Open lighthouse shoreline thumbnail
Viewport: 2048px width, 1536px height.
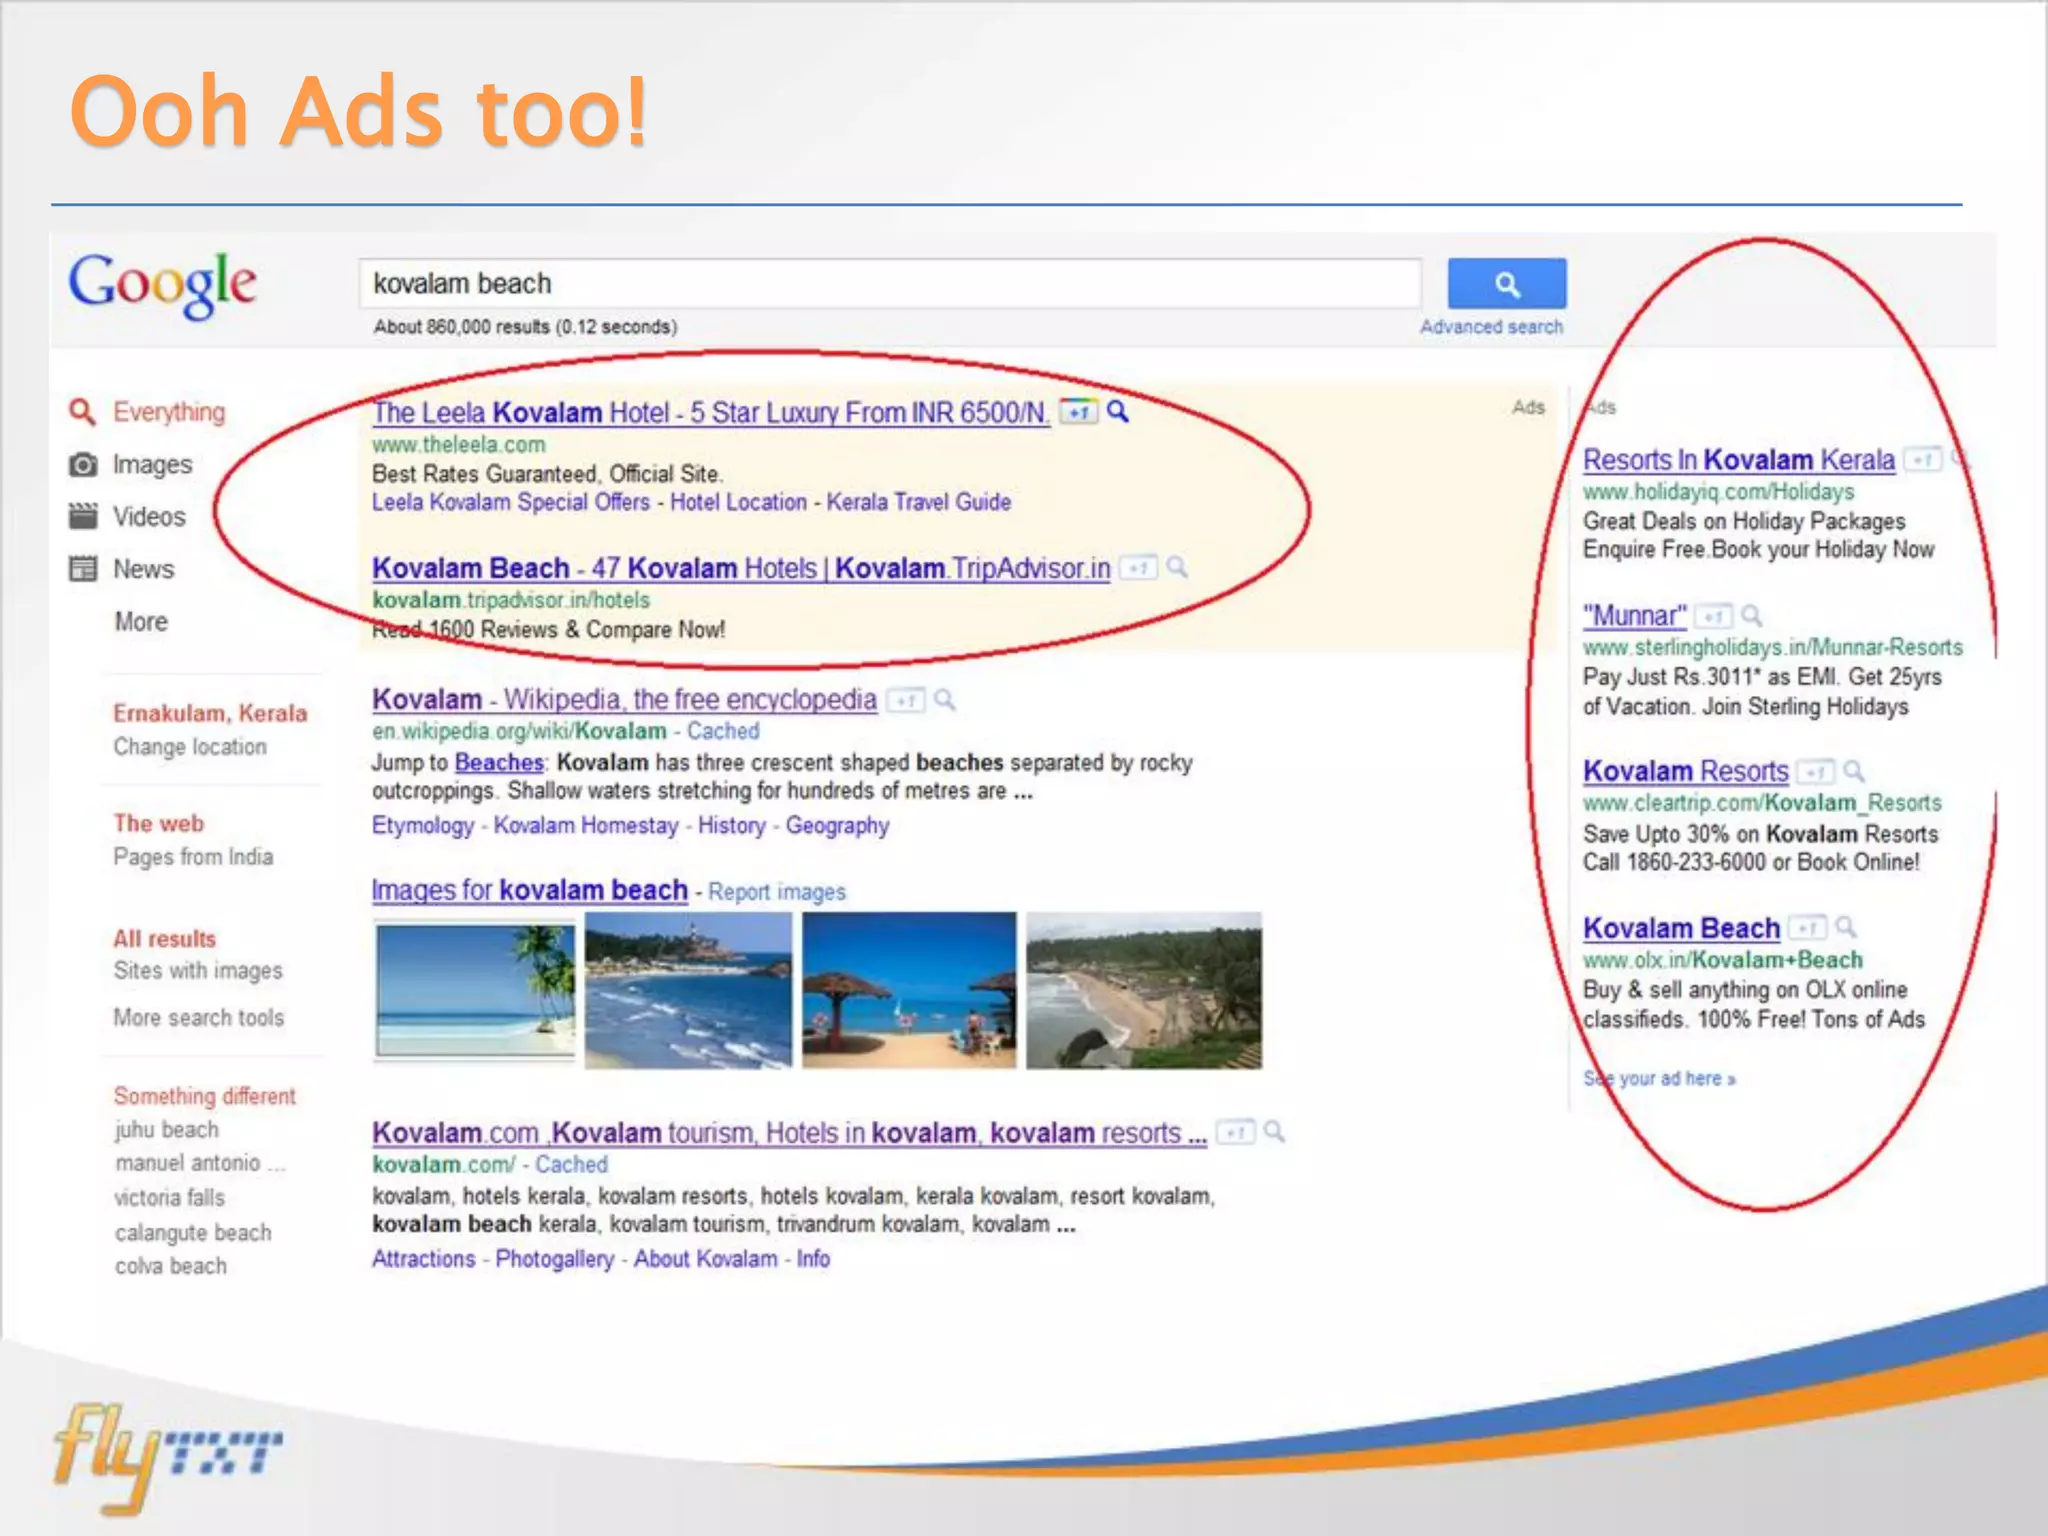point(688,990)
